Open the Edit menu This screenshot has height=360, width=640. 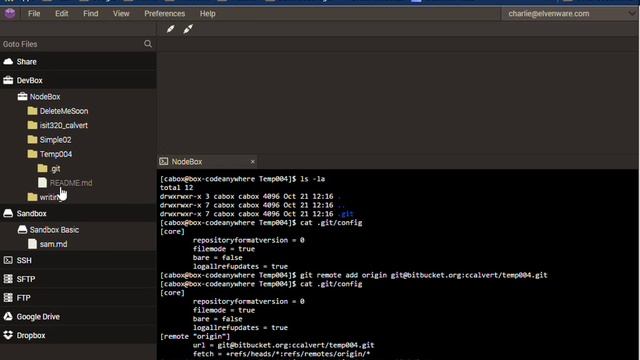coord(62,13)
